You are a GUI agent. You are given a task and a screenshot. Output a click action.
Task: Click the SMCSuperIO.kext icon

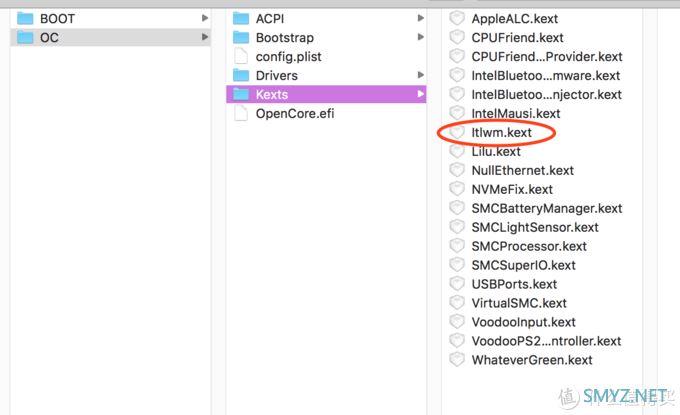[x=457, y=265]
